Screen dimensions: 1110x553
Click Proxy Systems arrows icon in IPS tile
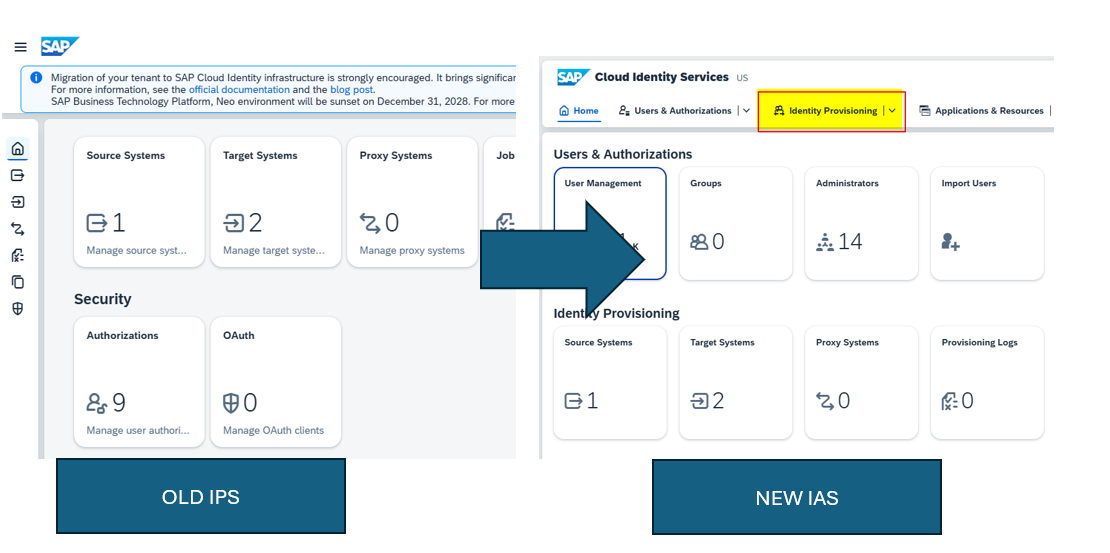coord(370,223)
